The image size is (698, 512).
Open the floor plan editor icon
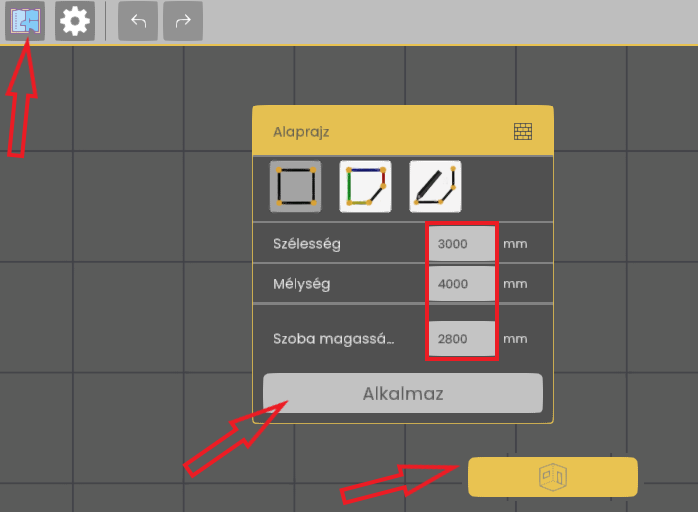click(25, 21)
